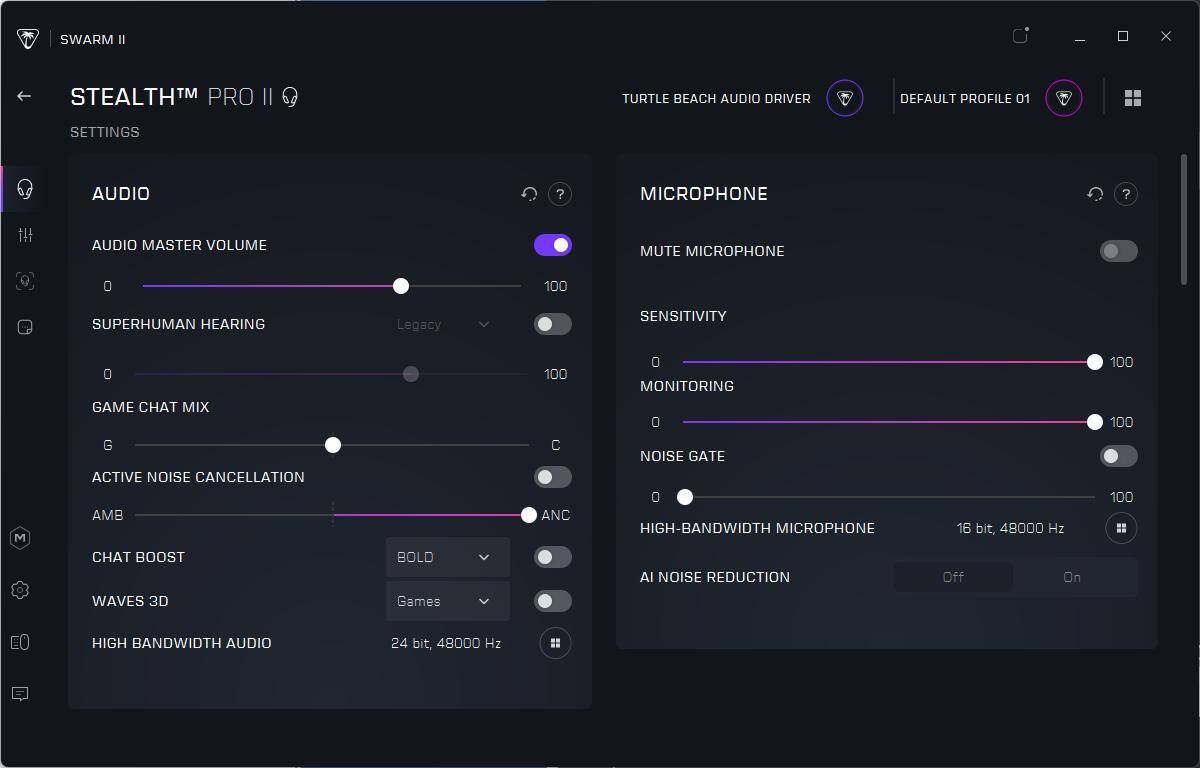This screenshot has width=1200, height=768.
Task: Click the Turtle Beach logo in title bar
Action: point(28,39)
